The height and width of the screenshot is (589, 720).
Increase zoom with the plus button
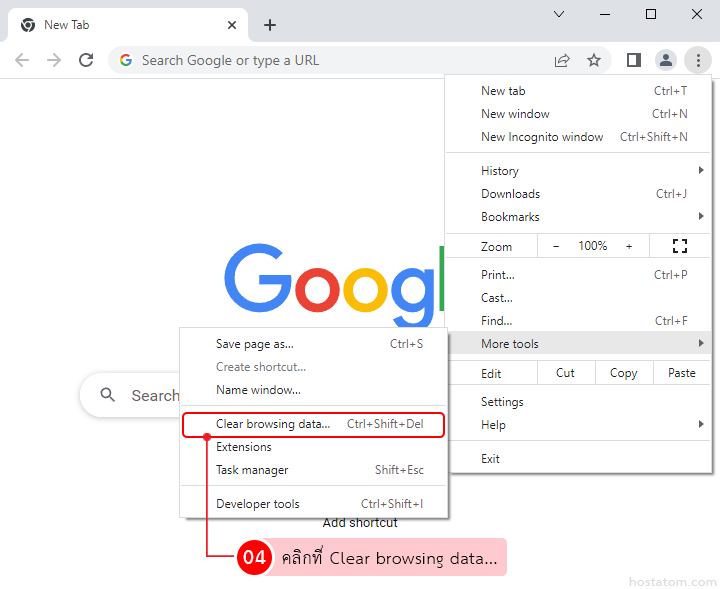pos(629,246)
